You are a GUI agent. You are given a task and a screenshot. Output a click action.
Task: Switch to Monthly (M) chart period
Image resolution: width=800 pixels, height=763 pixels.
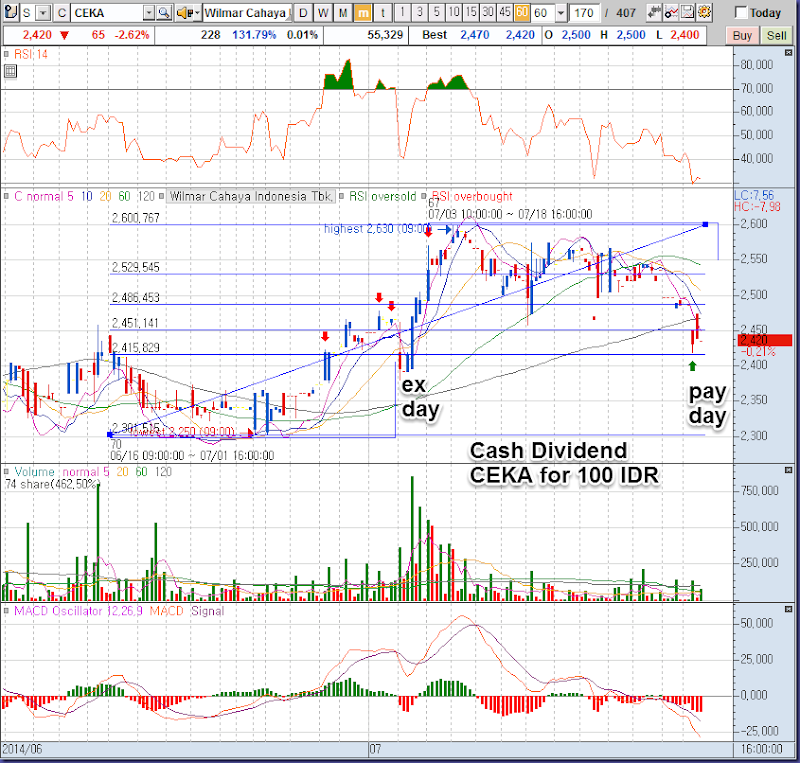tap(343, 12)
